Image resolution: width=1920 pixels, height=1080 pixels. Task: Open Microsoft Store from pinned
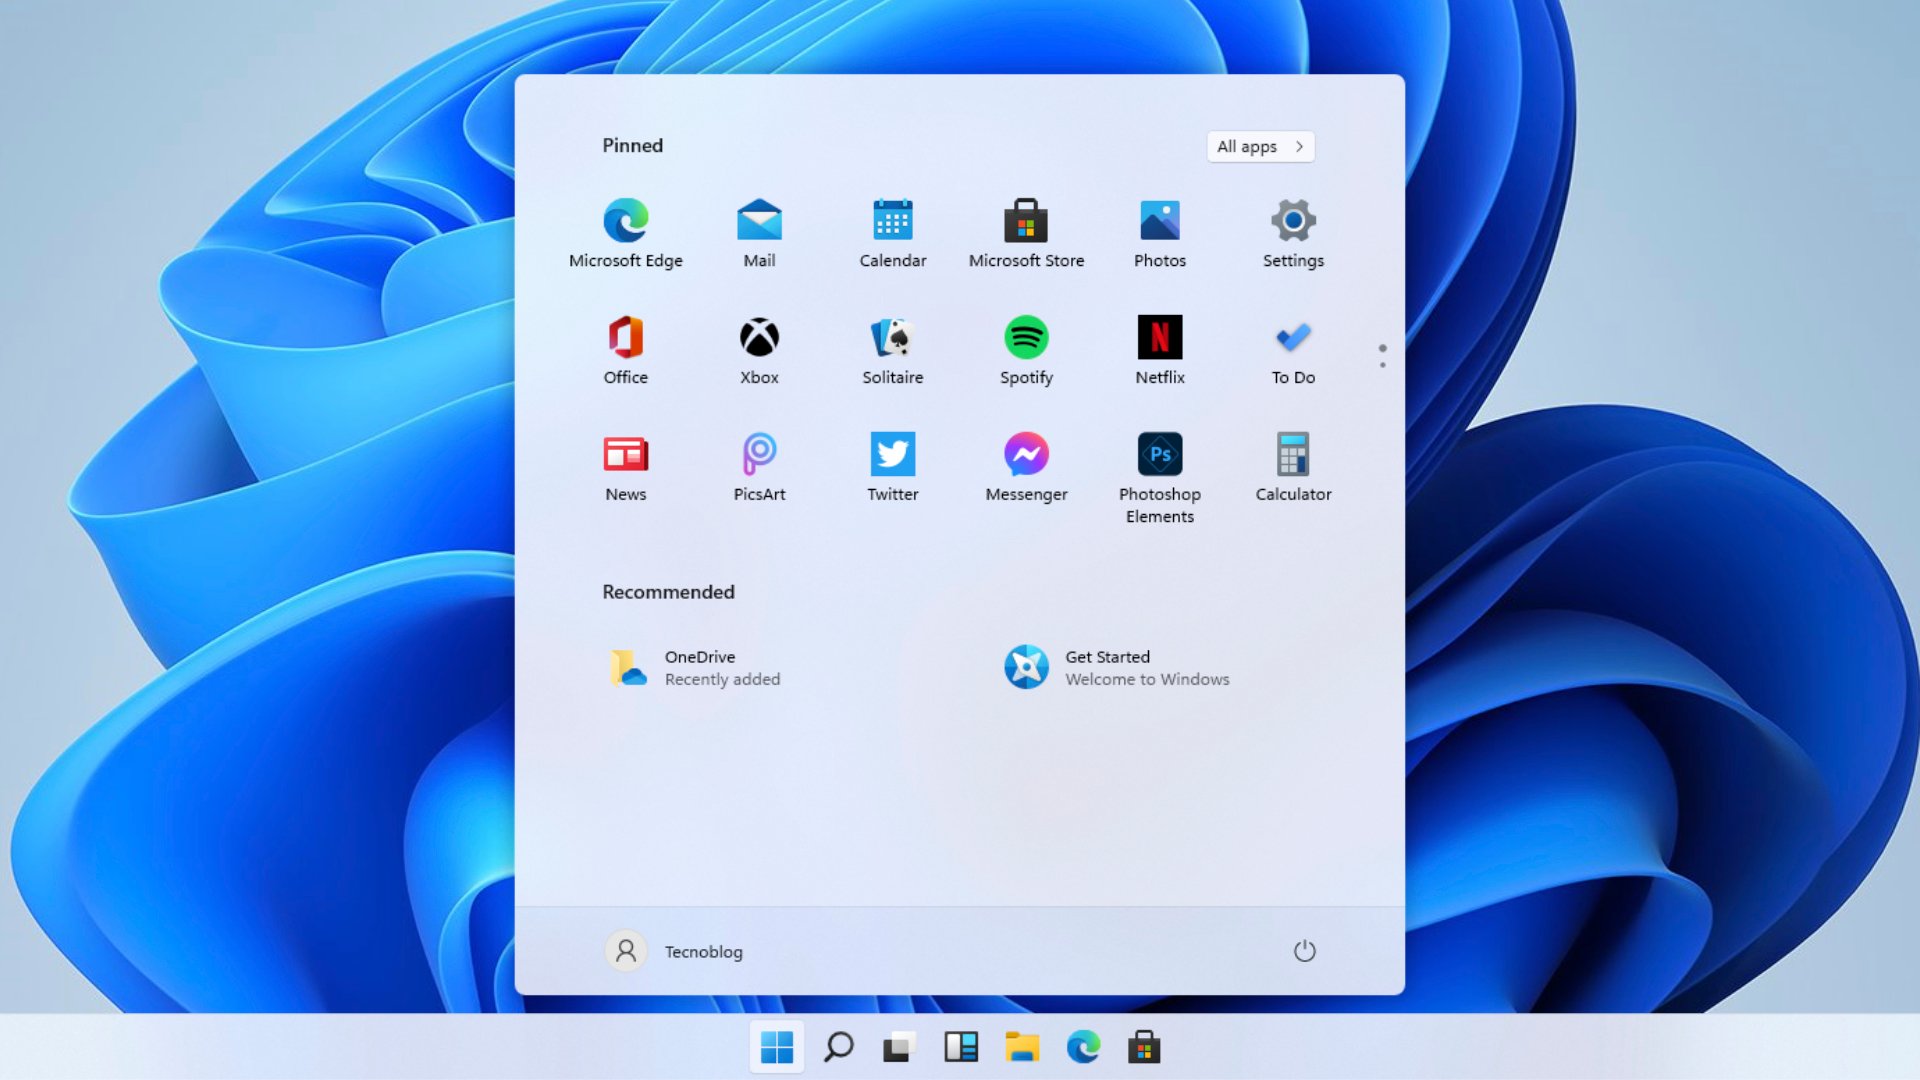click(x=1026, y=232)
